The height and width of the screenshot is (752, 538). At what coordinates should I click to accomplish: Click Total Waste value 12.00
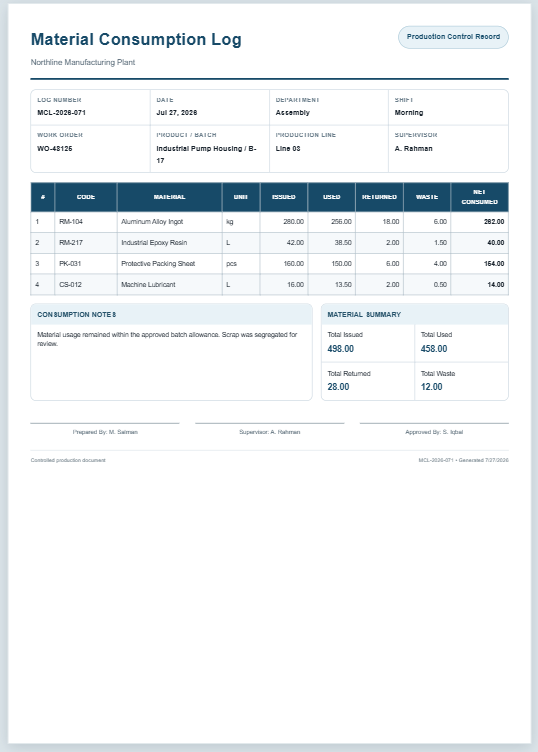pyautogui.click(x=432, y=387)
